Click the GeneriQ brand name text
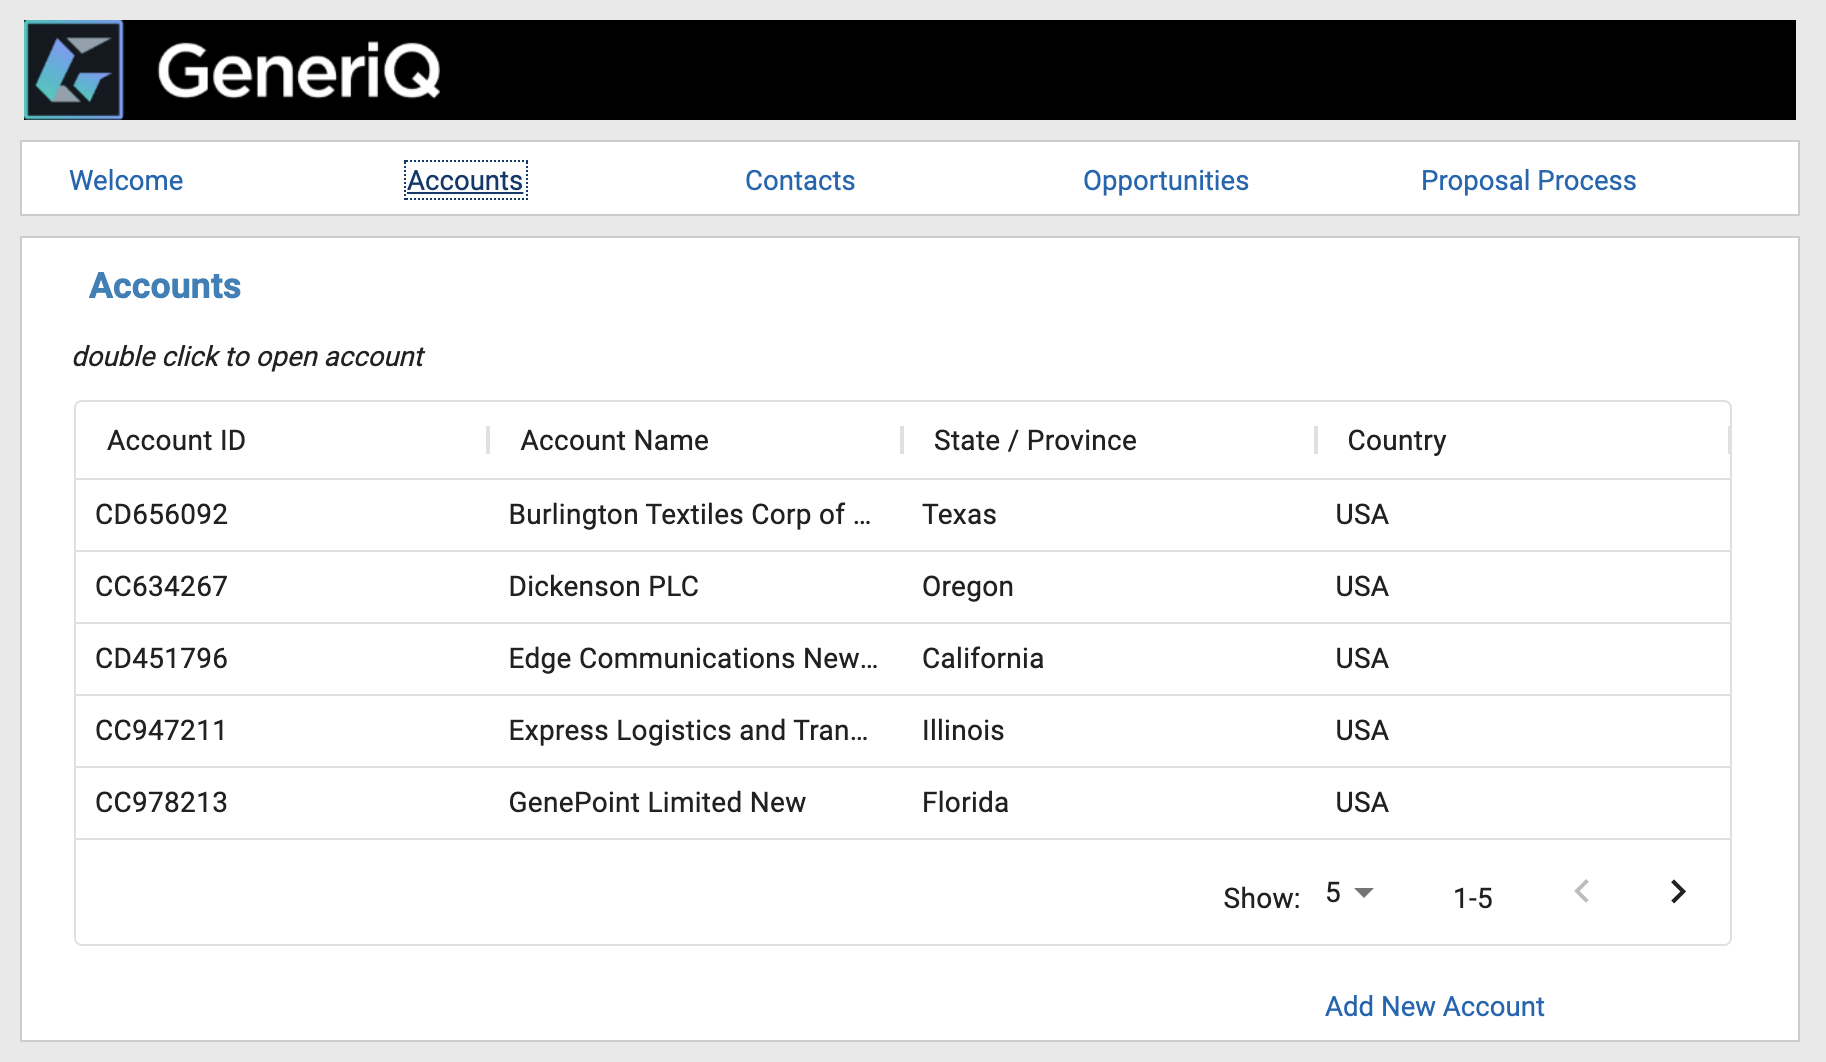 click(299, 70)
